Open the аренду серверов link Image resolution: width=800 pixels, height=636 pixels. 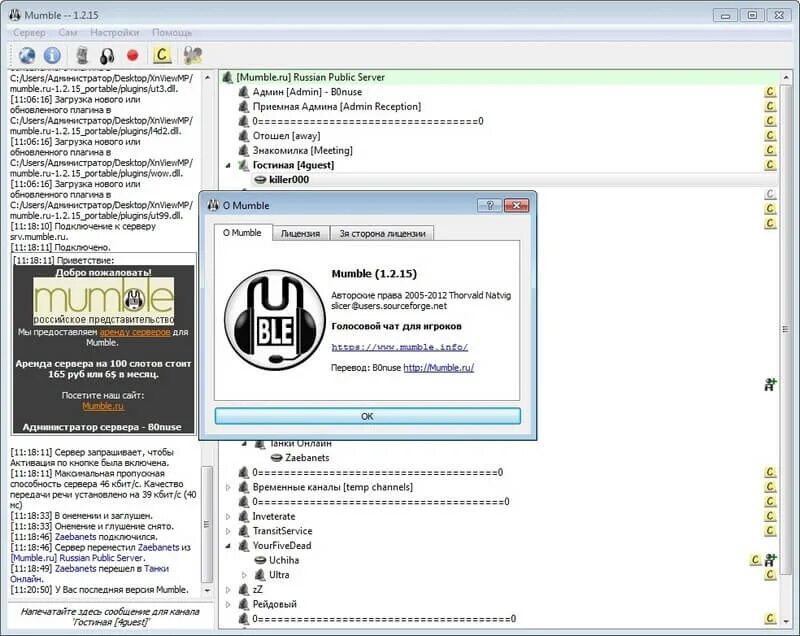(x=135, y=332)
